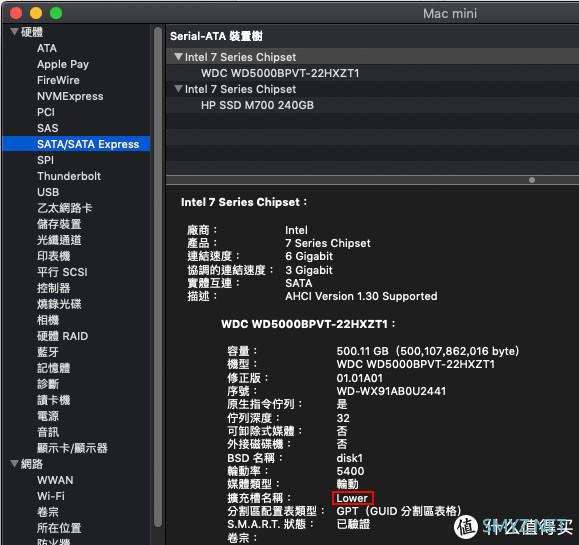This screenshot has width=579, height=545.
Task: Click AHCI Version 1.30 Supported text
Action: tap(361, 296)
